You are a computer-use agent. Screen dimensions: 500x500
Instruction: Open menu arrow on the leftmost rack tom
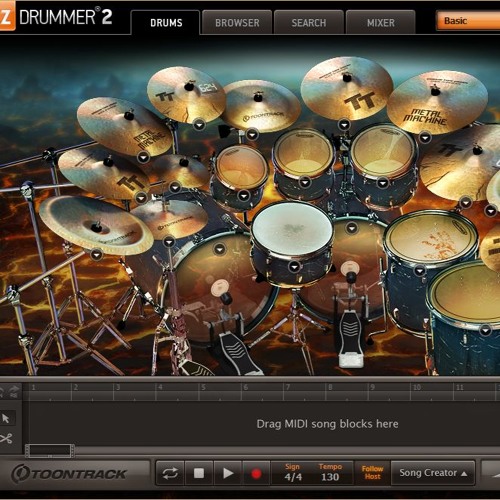click(244, 195)
